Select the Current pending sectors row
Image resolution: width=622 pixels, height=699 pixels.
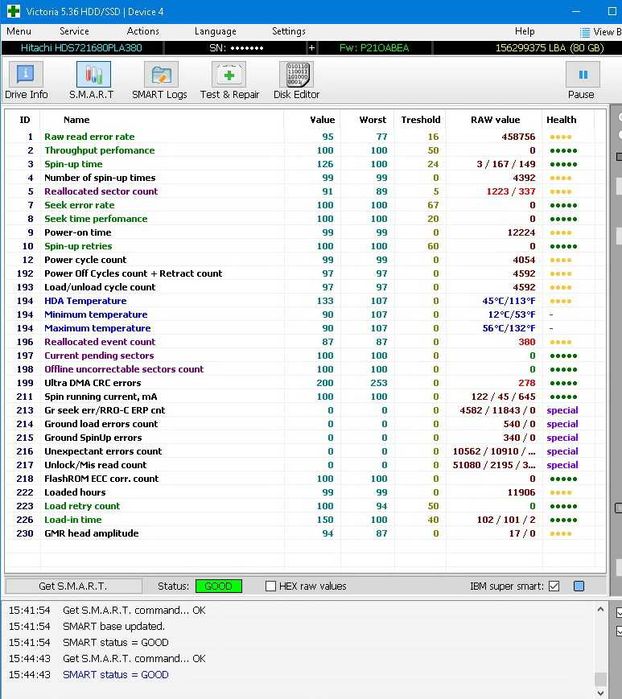coord(305,355)
